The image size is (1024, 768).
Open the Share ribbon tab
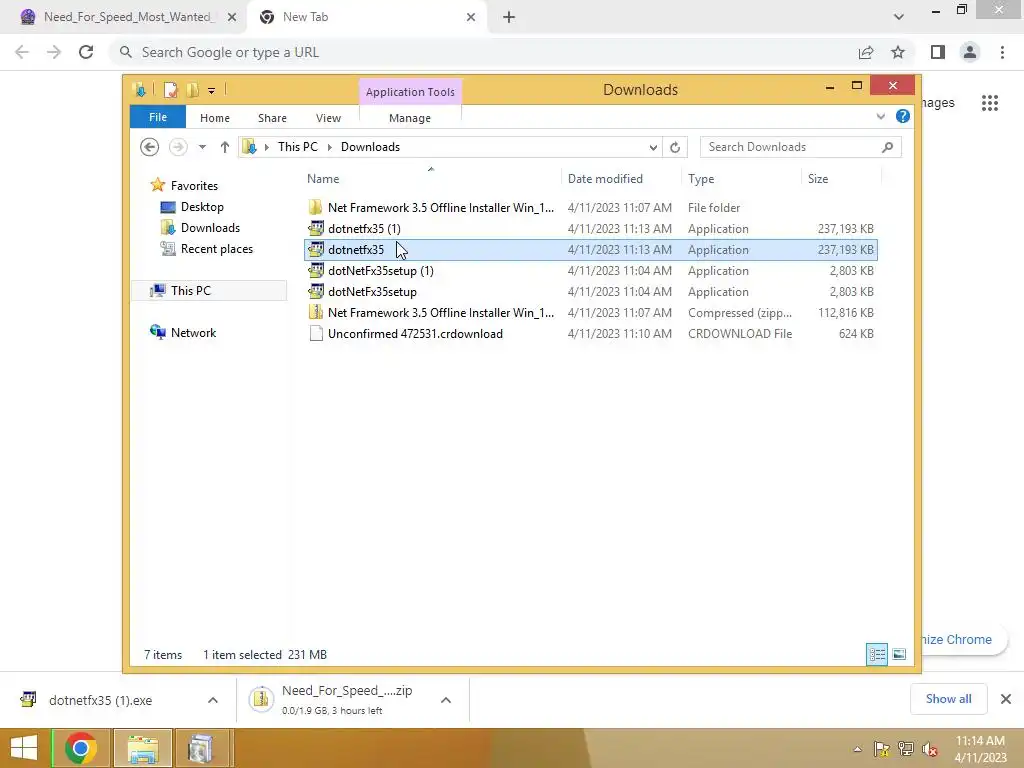point(272,118)
